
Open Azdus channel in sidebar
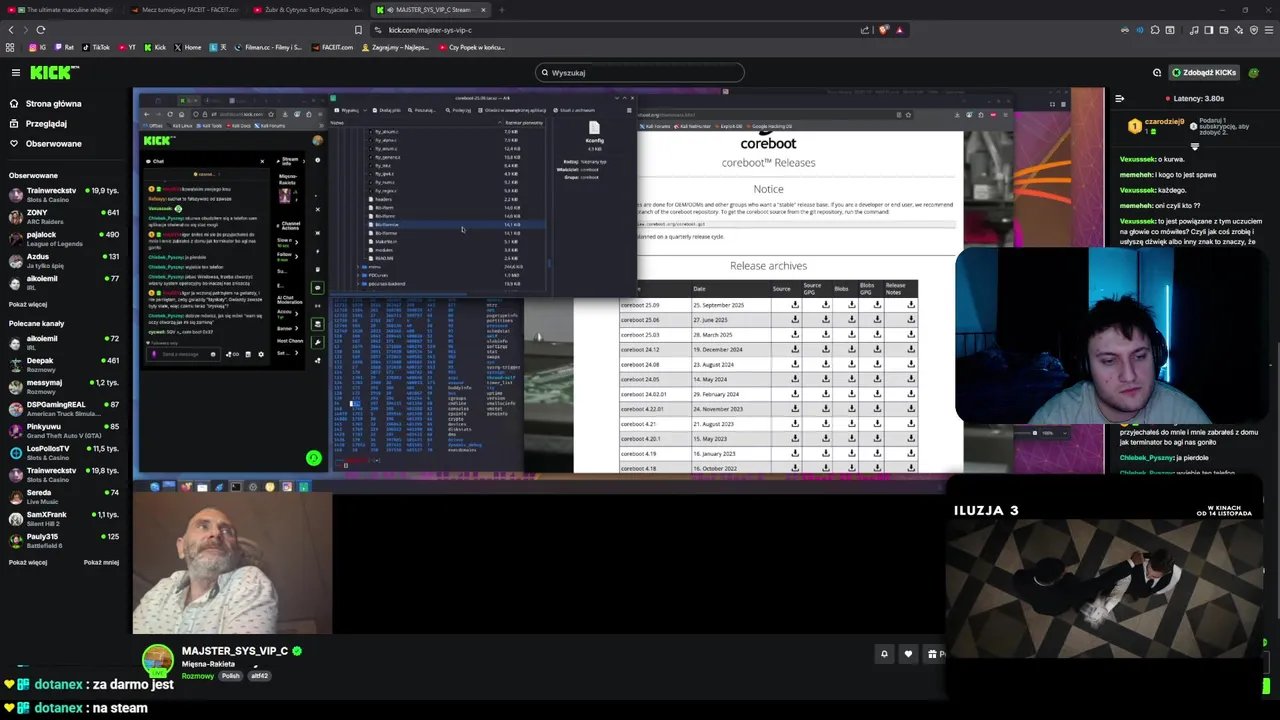tap(64, 260)
